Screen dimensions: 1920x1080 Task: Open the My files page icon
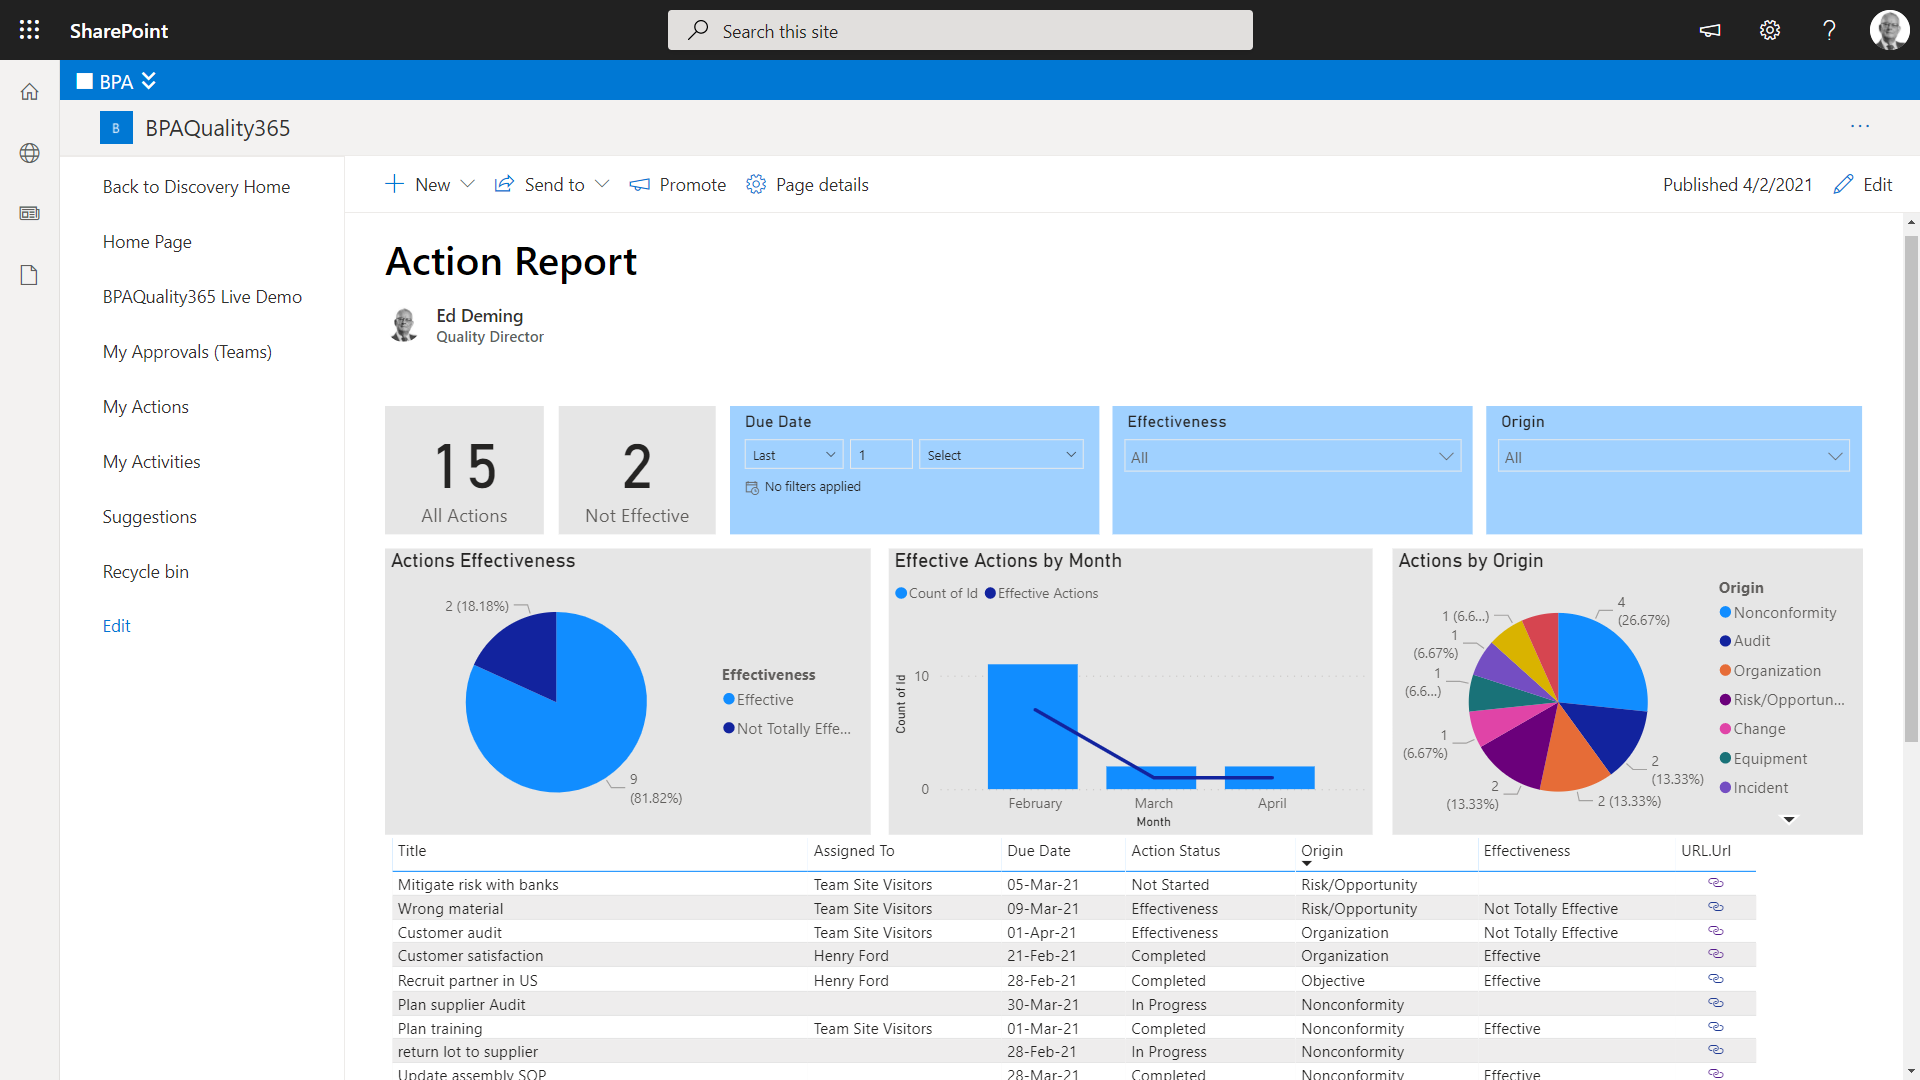(29, 275)
